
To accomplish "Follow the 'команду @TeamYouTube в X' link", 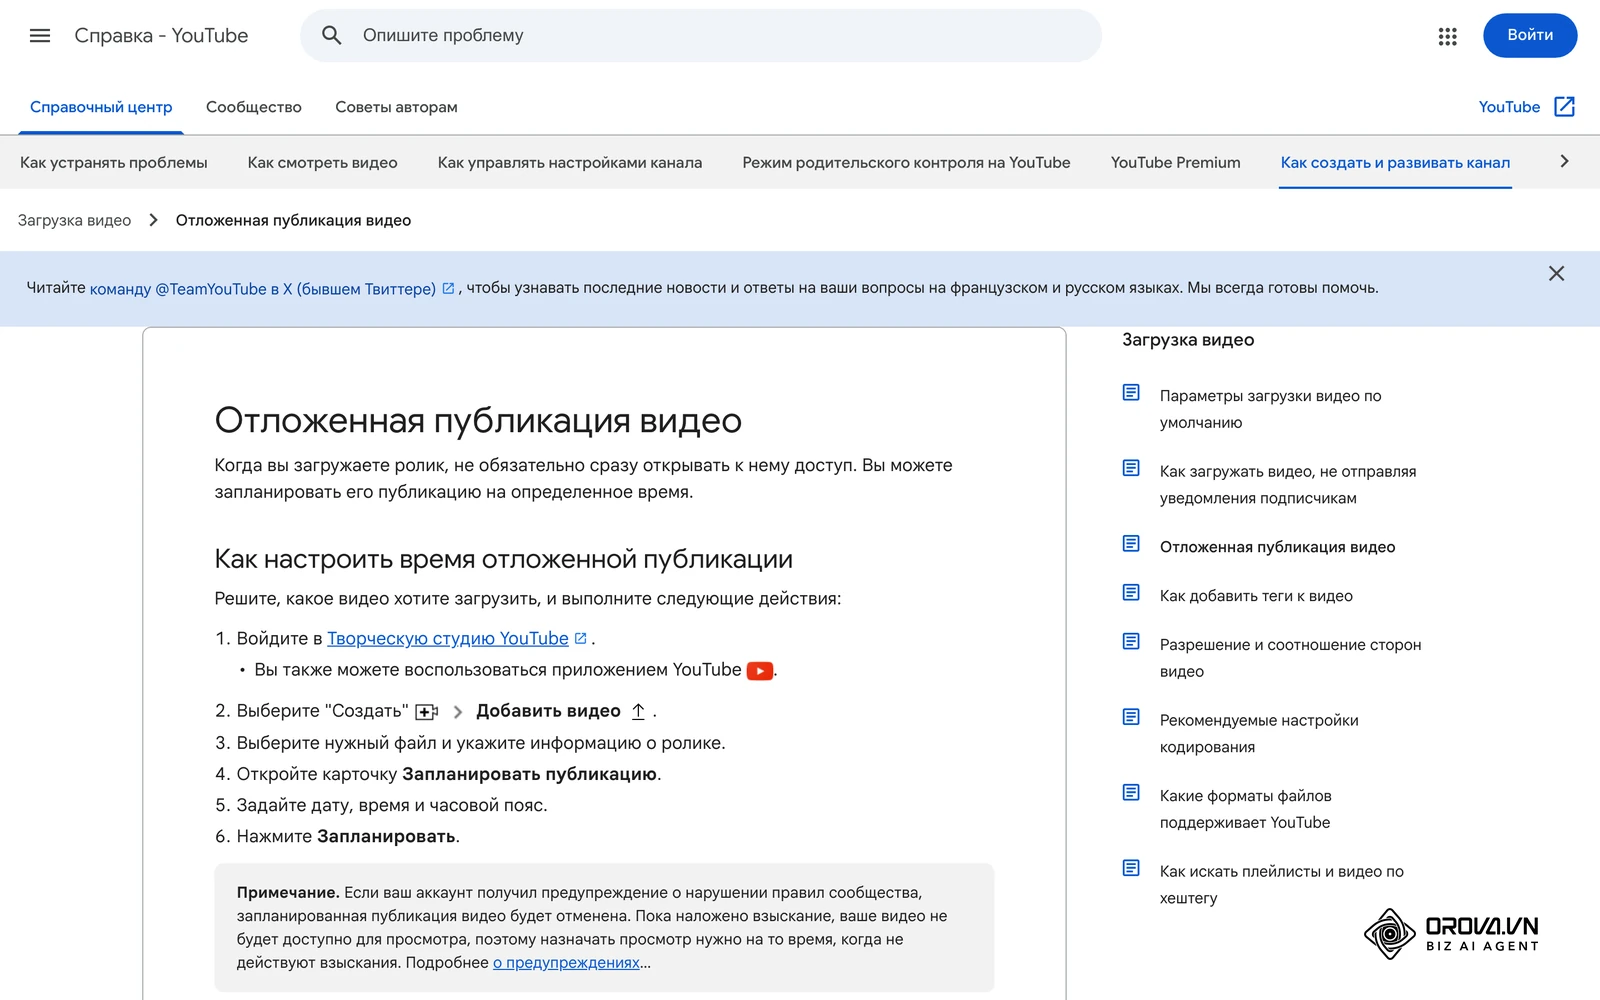I will pos(263,289).
